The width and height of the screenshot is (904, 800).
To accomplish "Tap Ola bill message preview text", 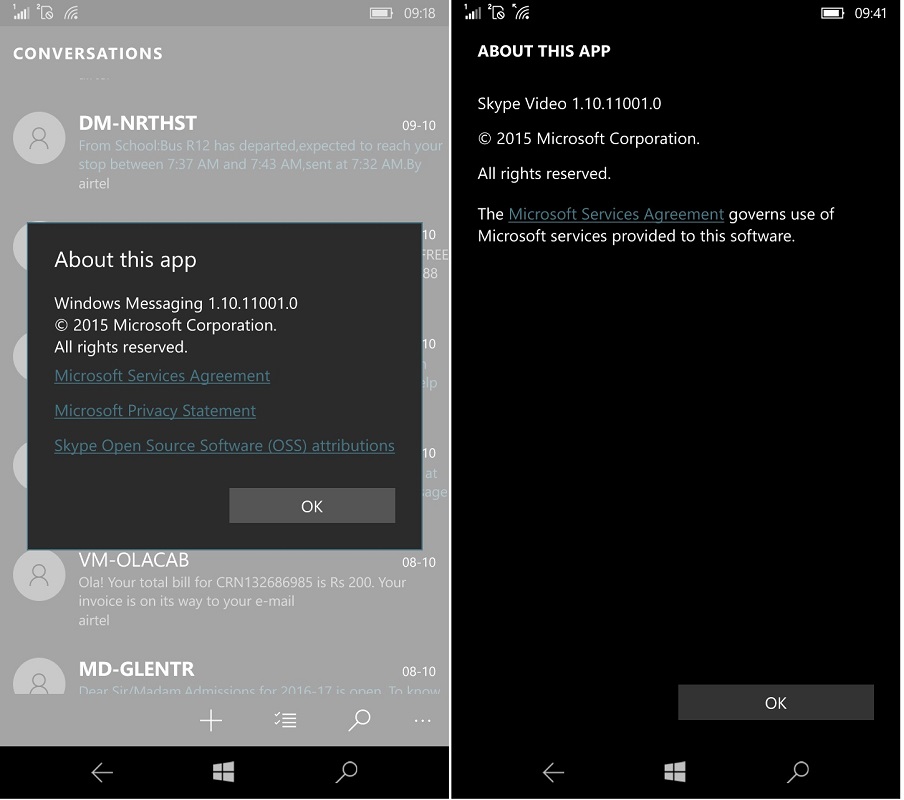I will coord(242,591).
